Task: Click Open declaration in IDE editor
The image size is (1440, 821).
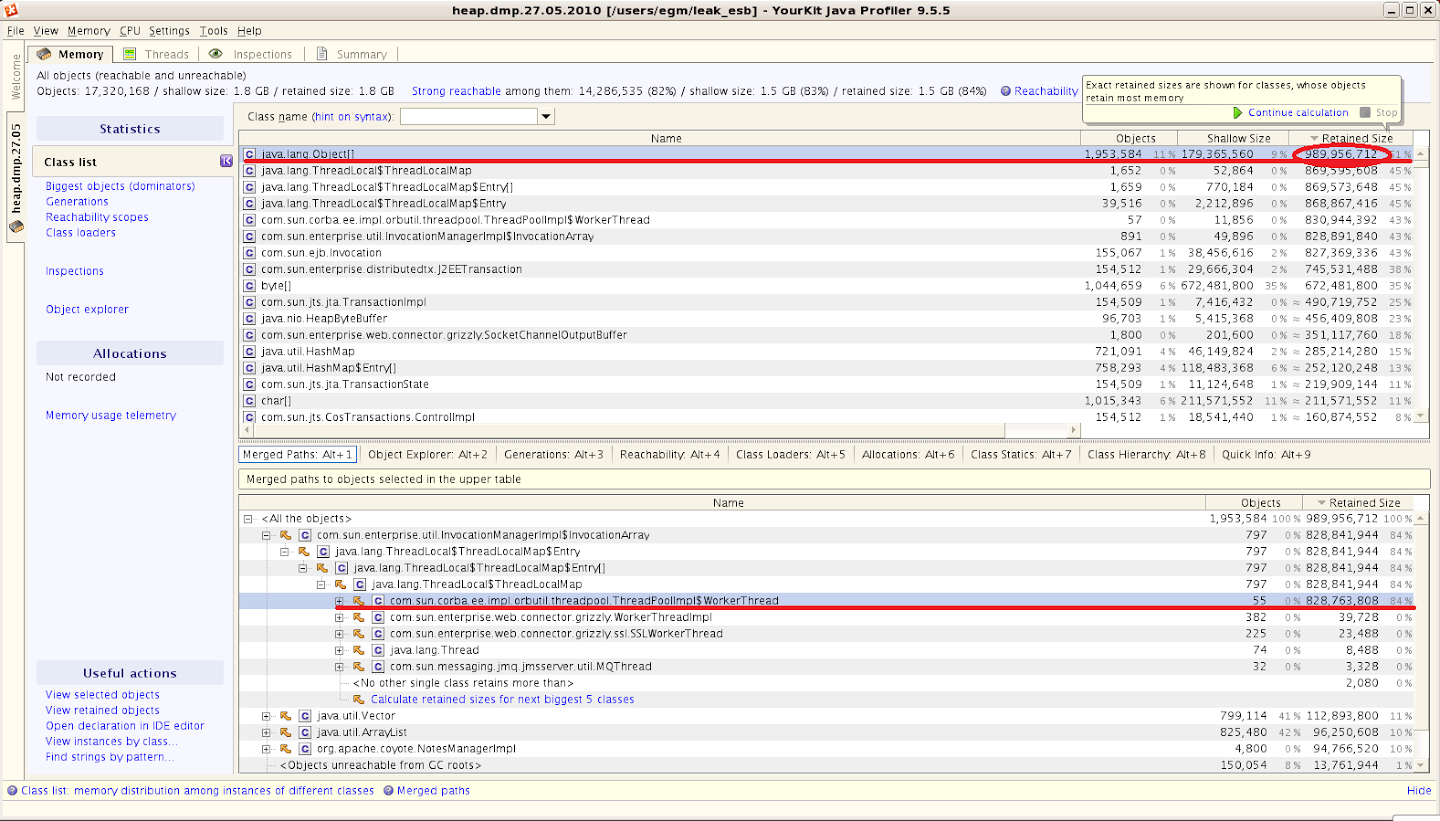Action: tap(124, 726)
